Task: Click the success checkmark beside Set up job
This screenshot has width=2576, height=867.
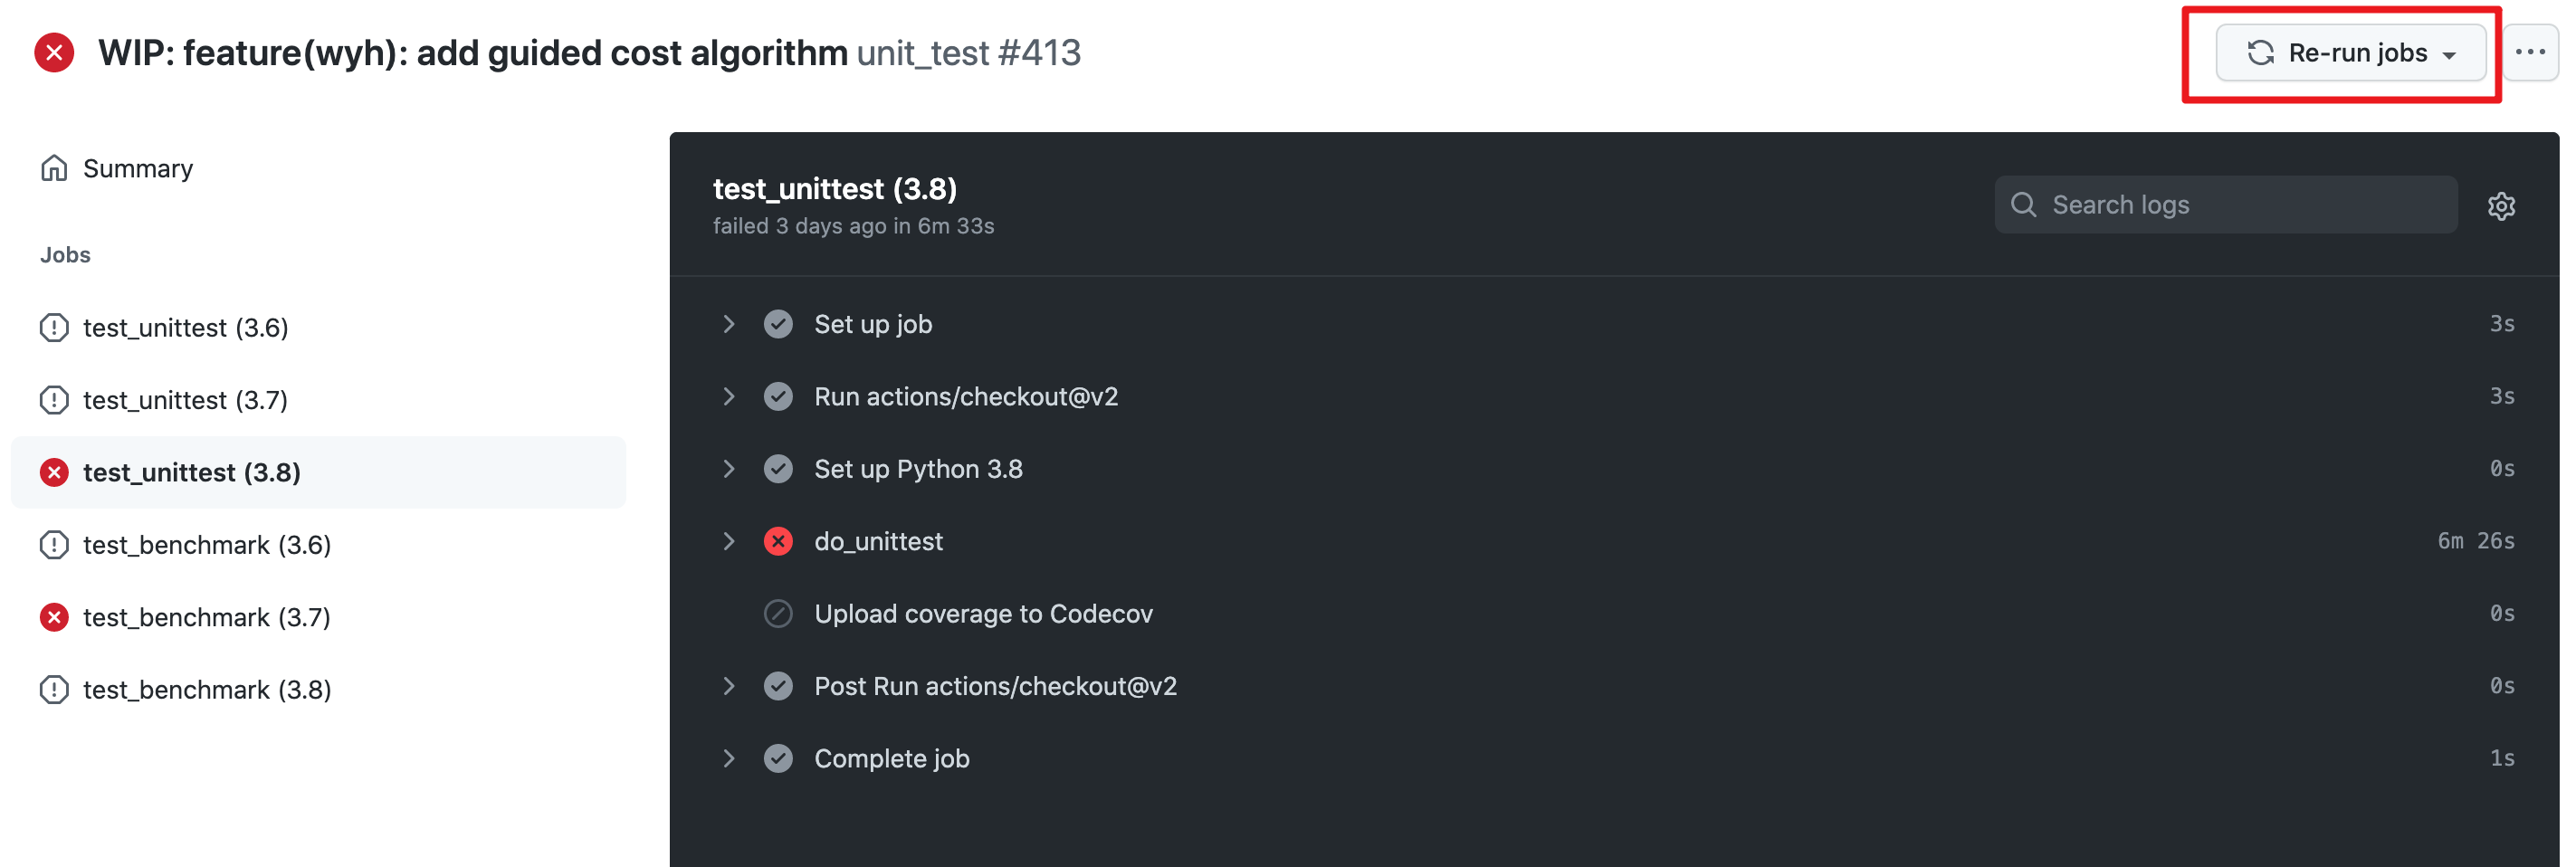Action: point(778,324)
